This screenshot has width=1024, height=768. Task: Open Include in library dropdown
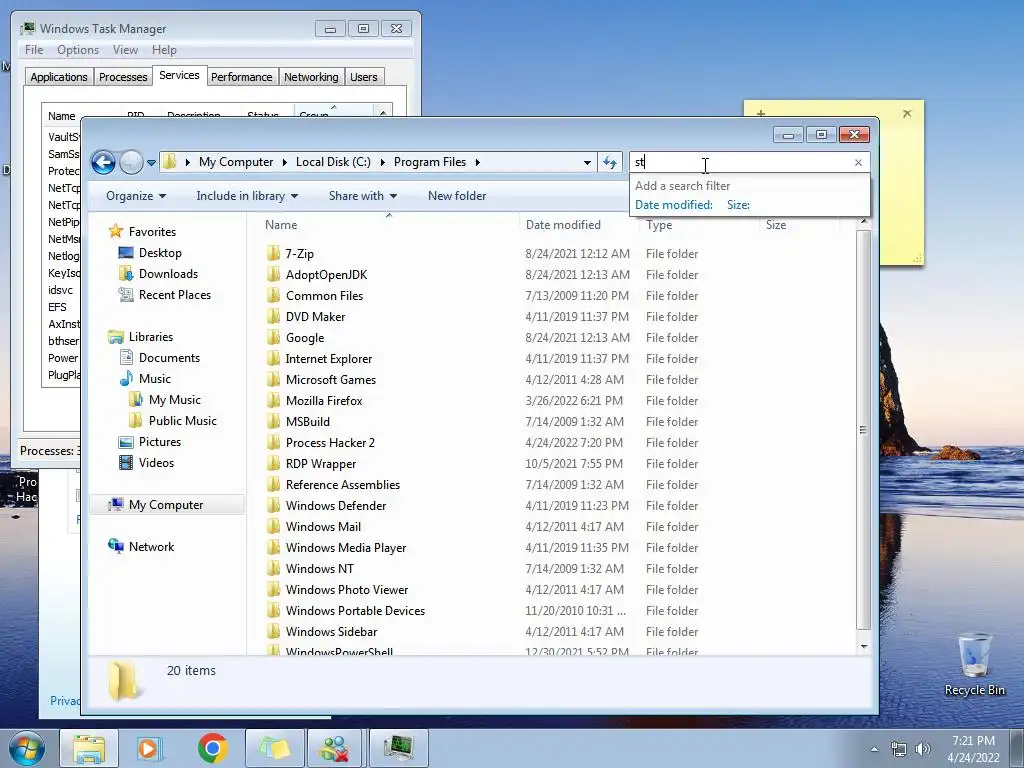pos(247,196)
